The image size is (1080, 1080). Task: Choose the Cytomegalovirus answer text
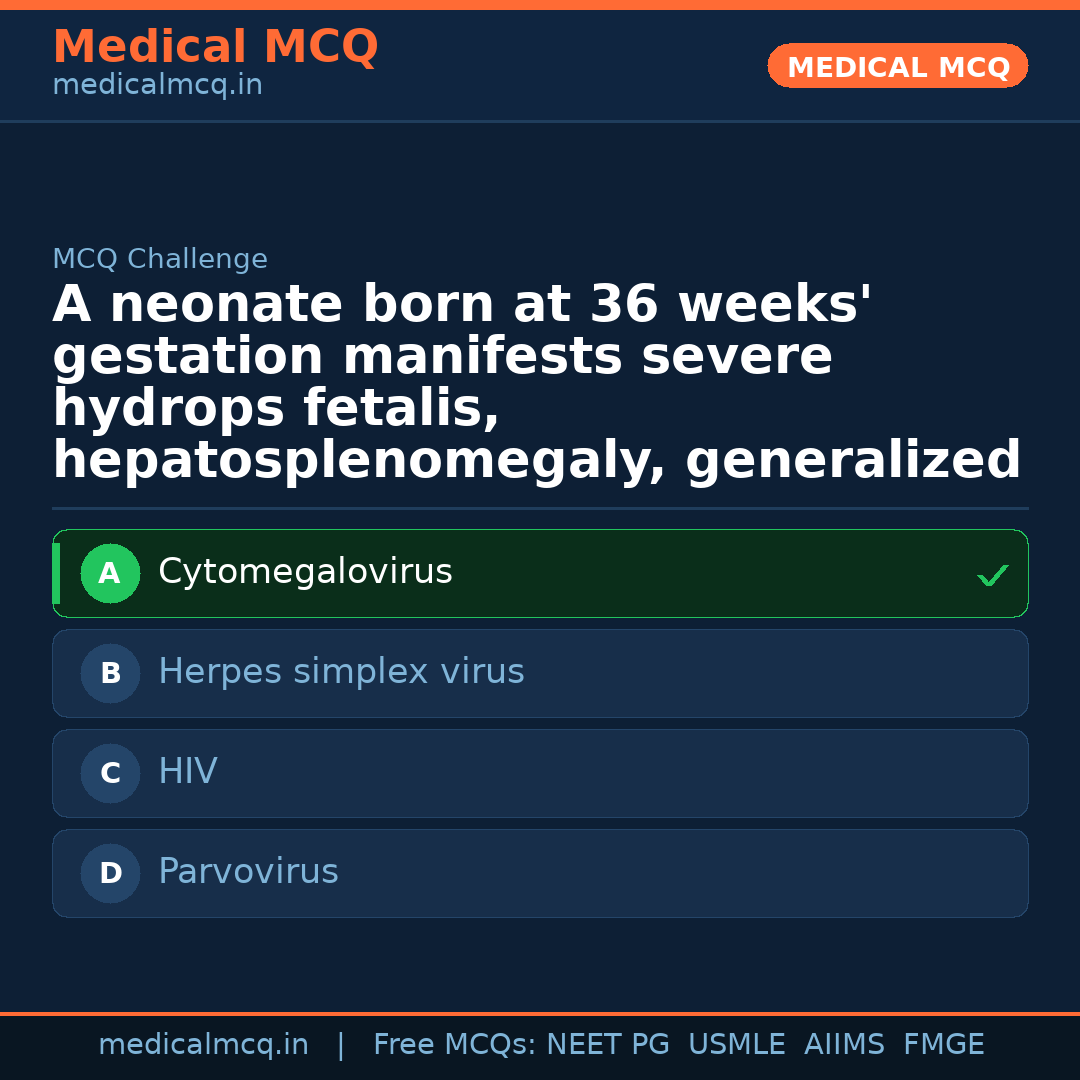pos(305,572)
